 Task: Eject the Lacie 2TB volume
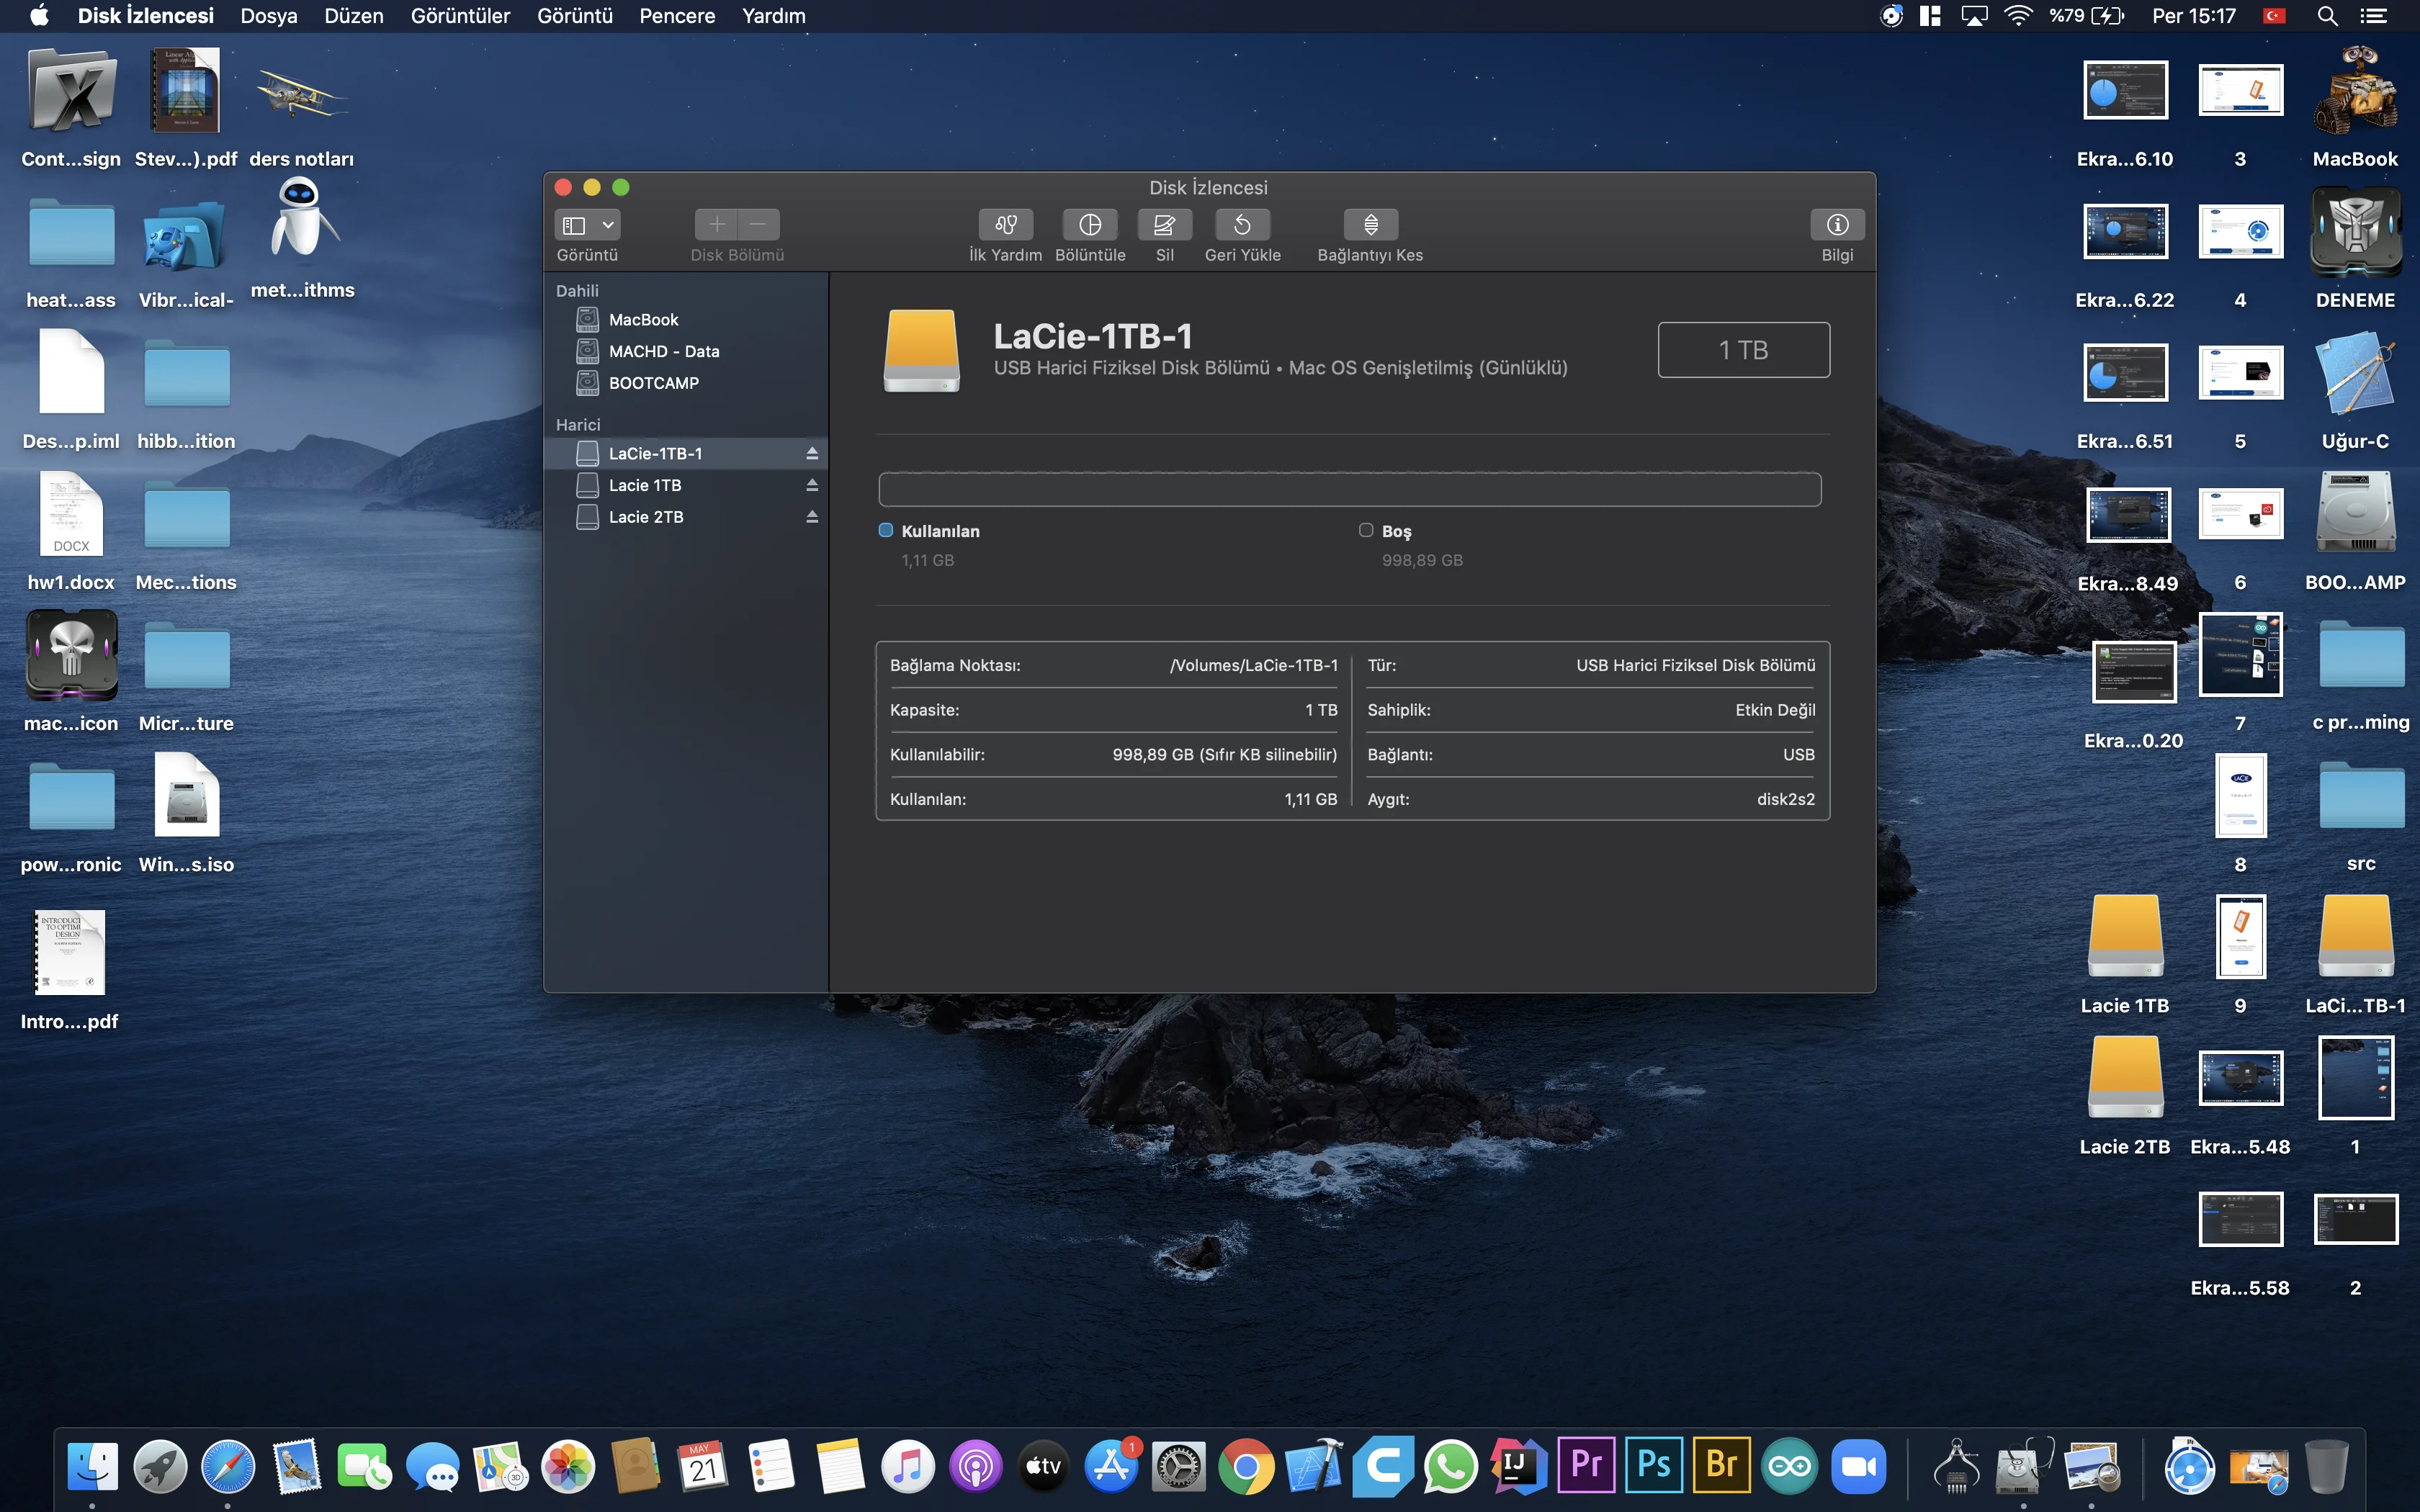click(812, 517)
